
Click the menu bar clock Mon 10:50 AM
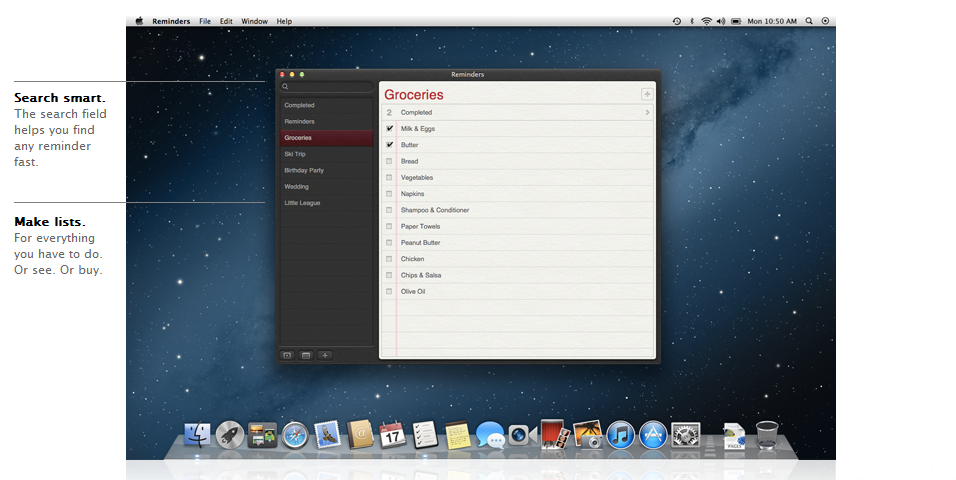[772, 21]
